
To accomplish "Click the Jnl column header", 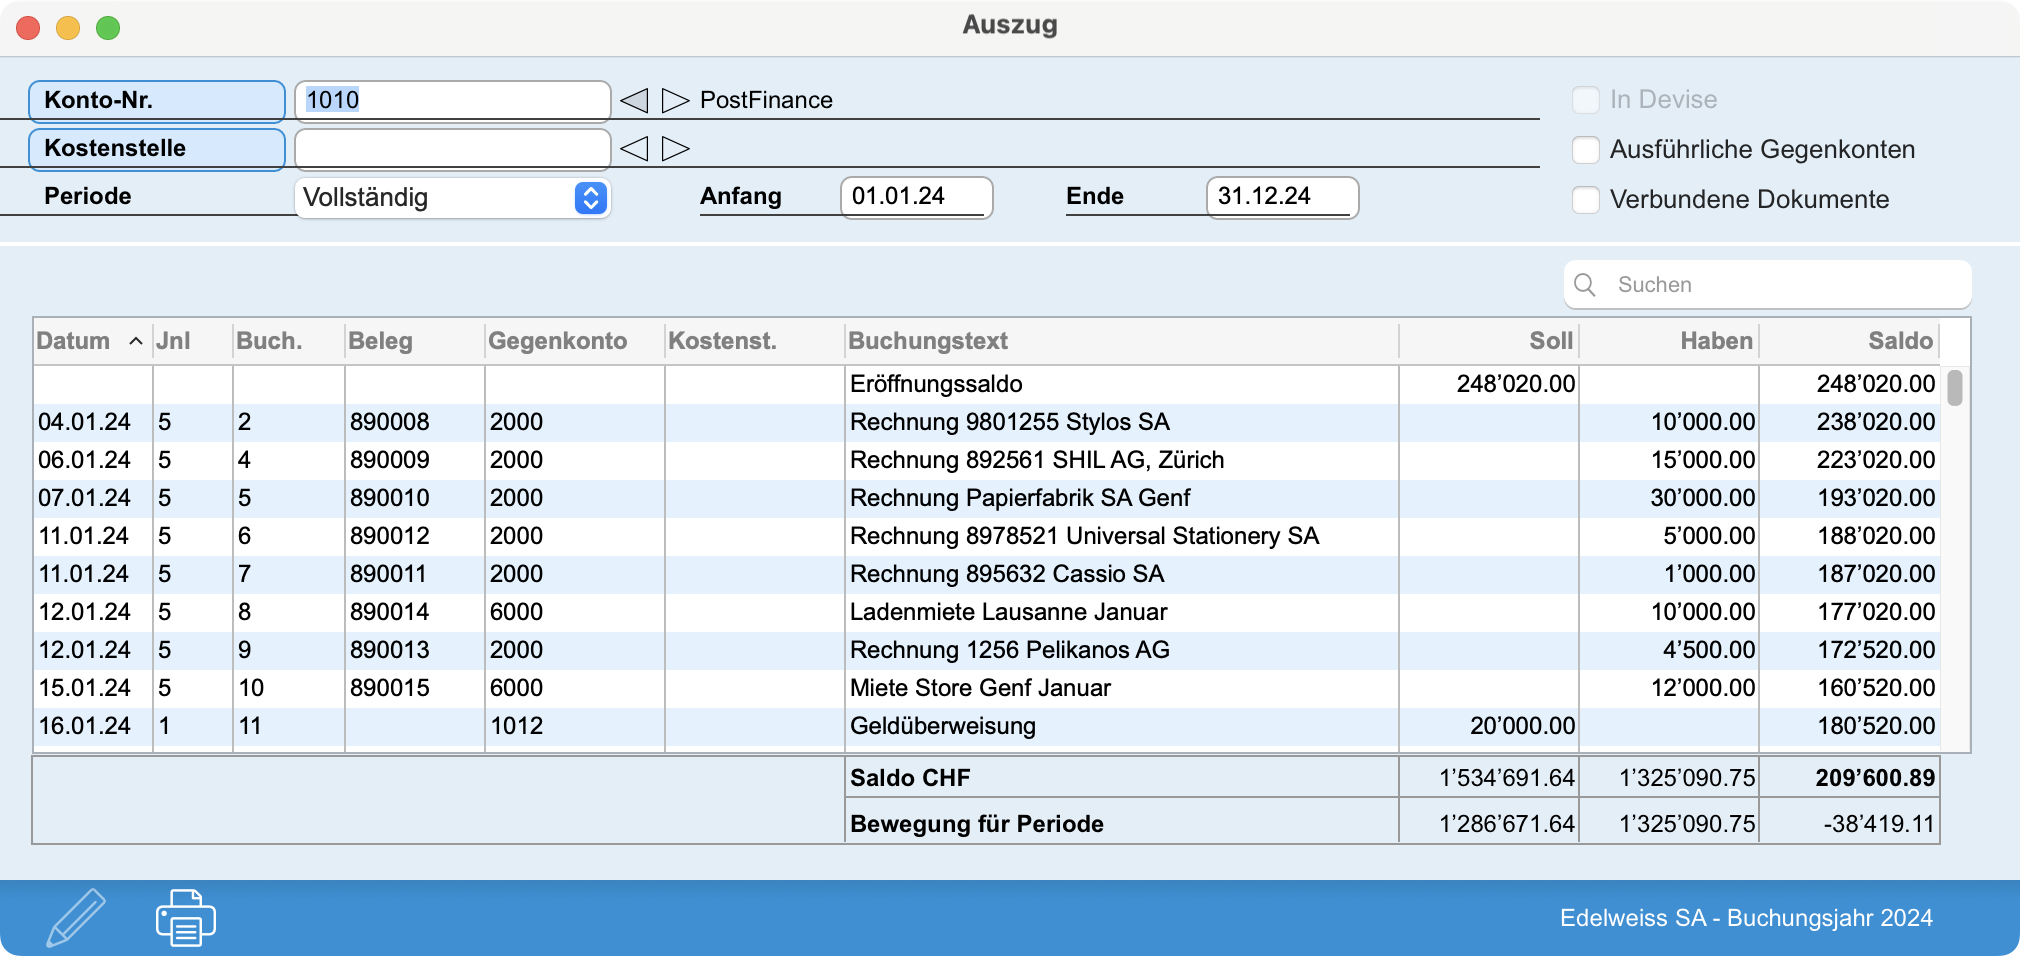I will 192,341.
